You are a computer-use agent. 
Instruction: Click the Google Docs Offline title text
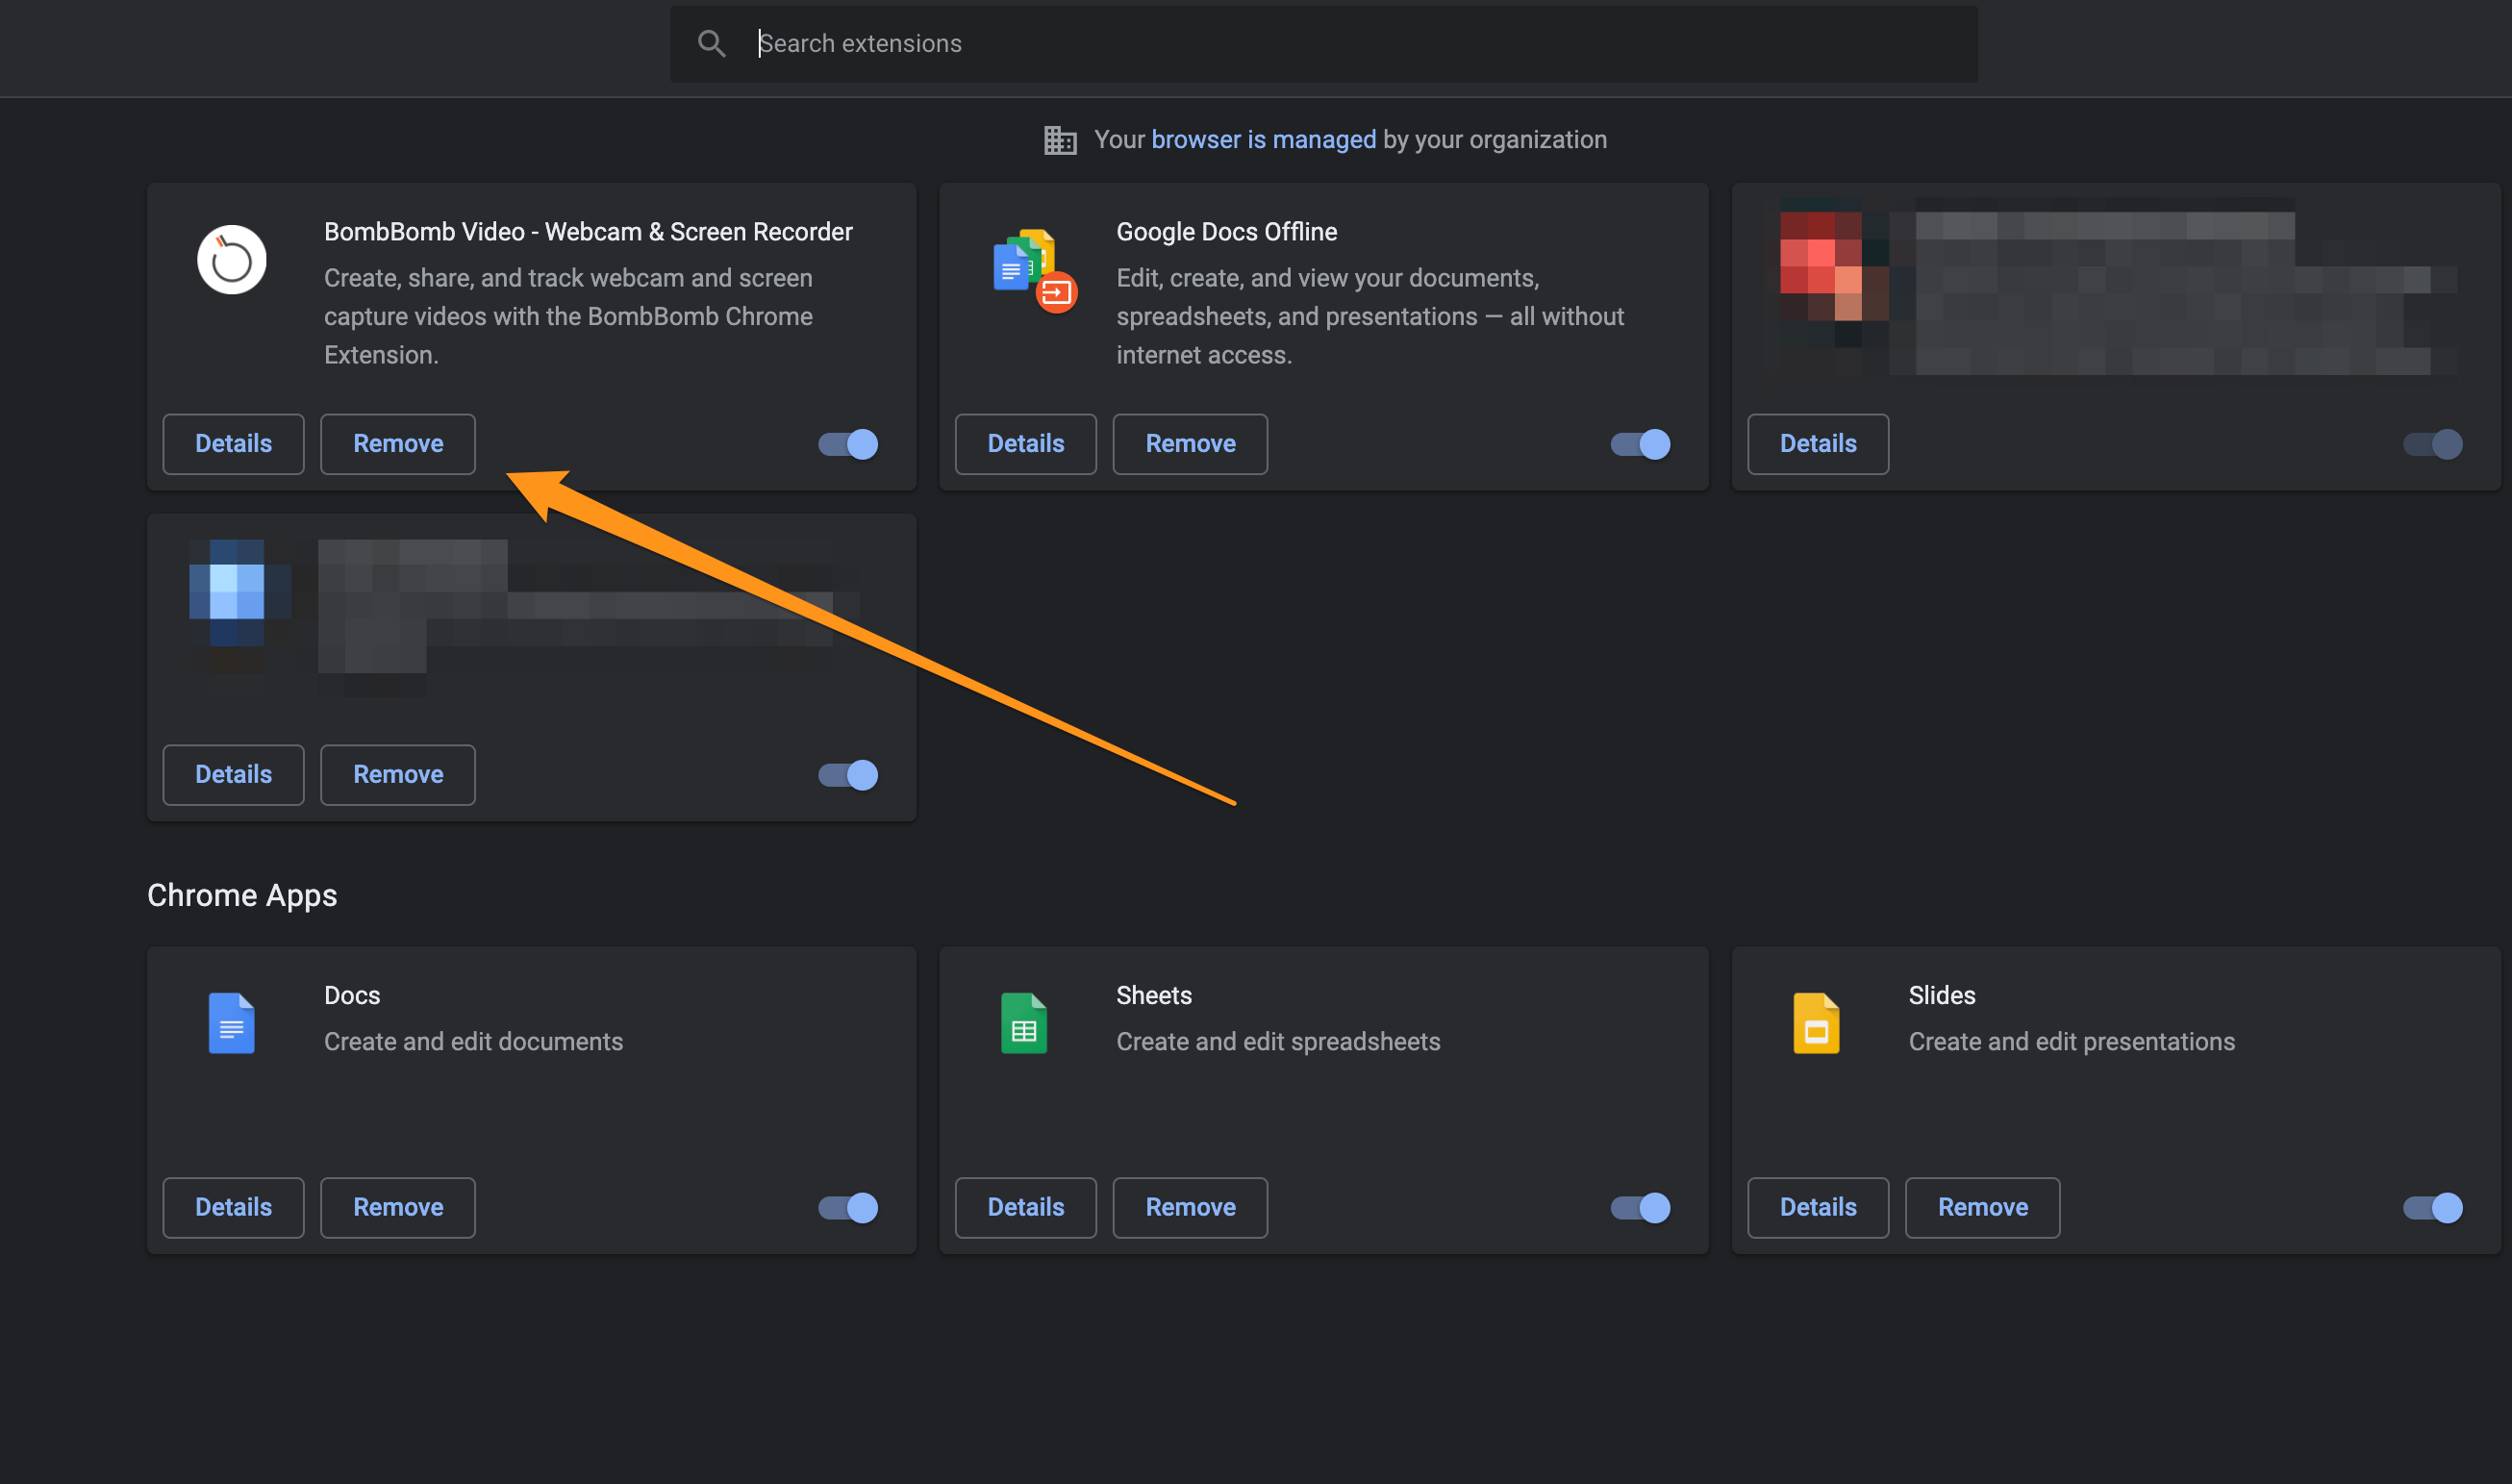pyautogui.click(x=1226, y=232)
